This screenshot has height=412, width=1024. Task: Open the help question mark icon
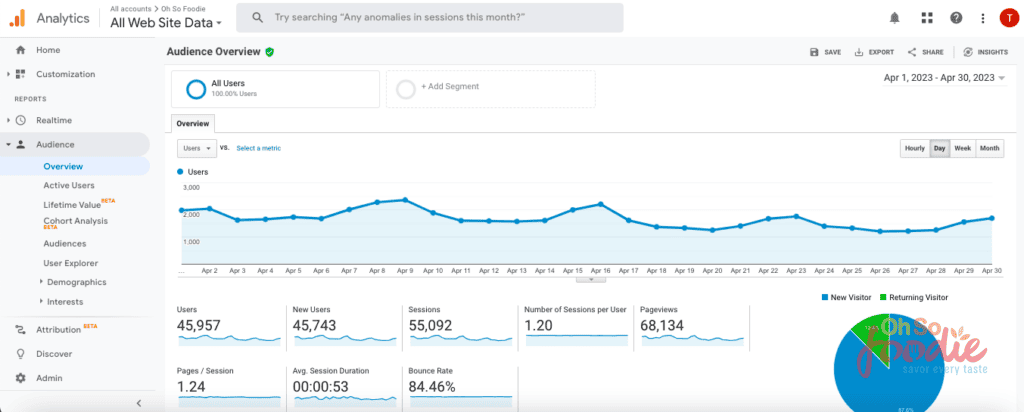point(956,18)
